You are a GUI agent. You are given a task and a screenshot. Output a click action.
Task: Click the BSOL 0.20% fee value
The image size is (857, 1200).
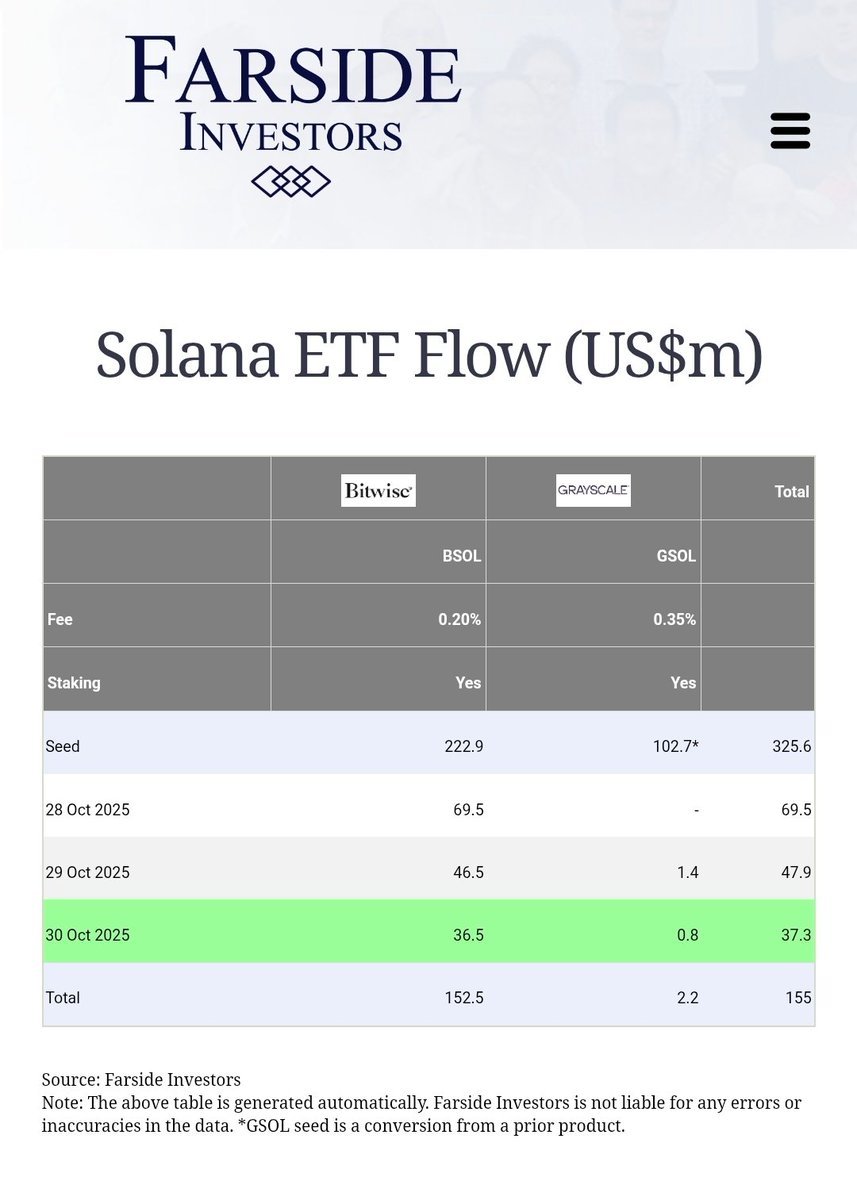[460, 620]
